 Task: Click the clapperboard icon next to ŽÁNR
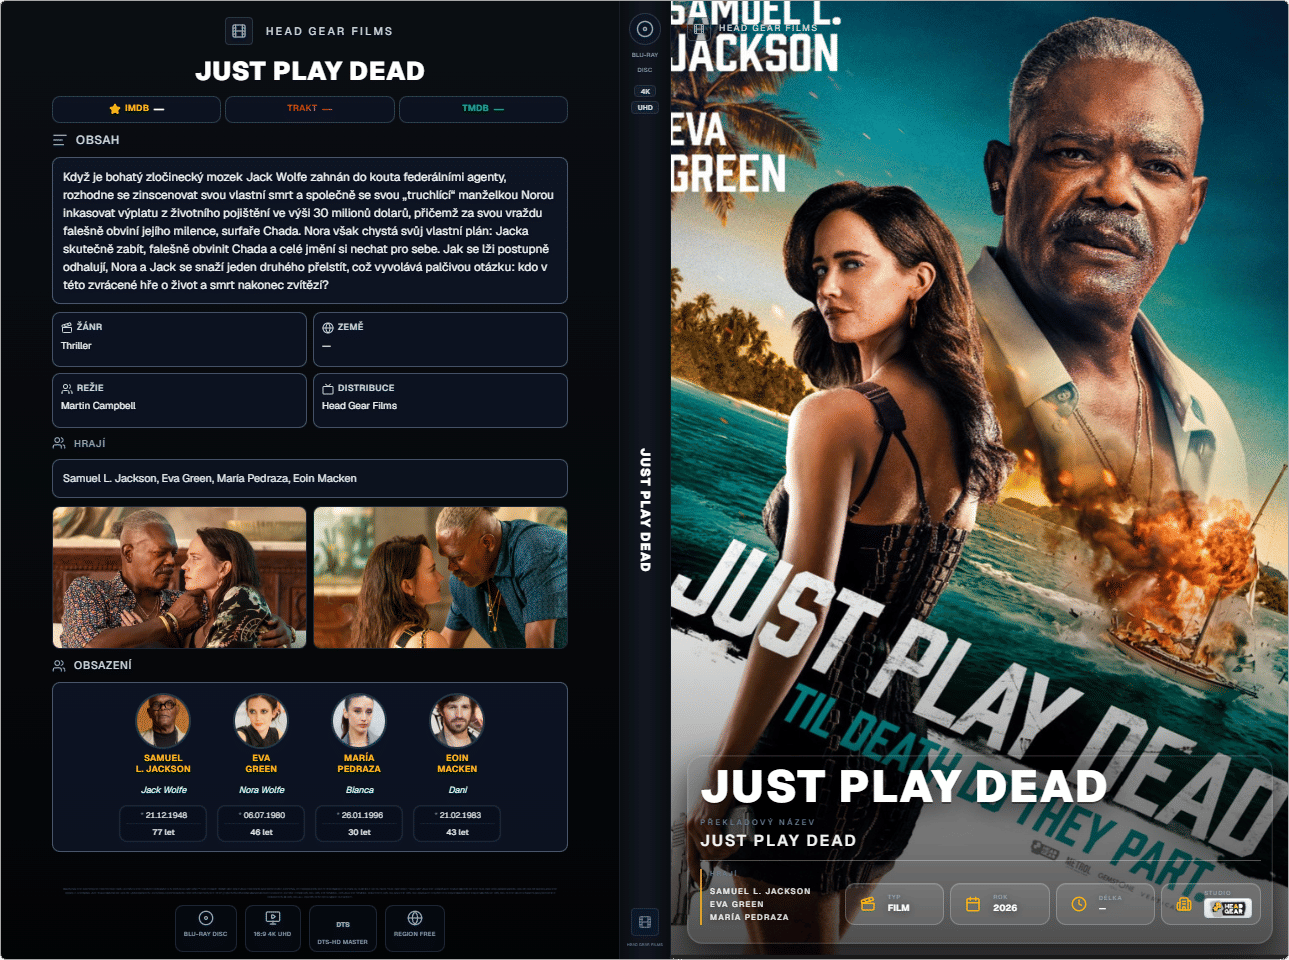(x=67, y=327)
